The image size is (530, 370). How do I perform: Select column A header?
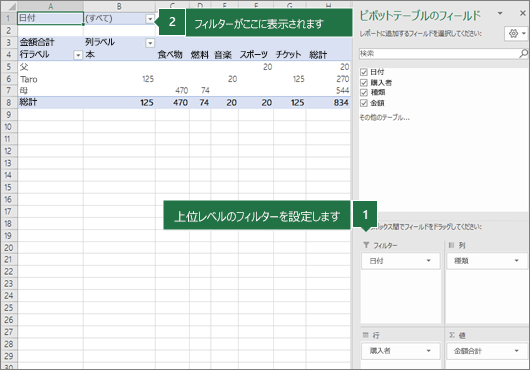point(50,6)
